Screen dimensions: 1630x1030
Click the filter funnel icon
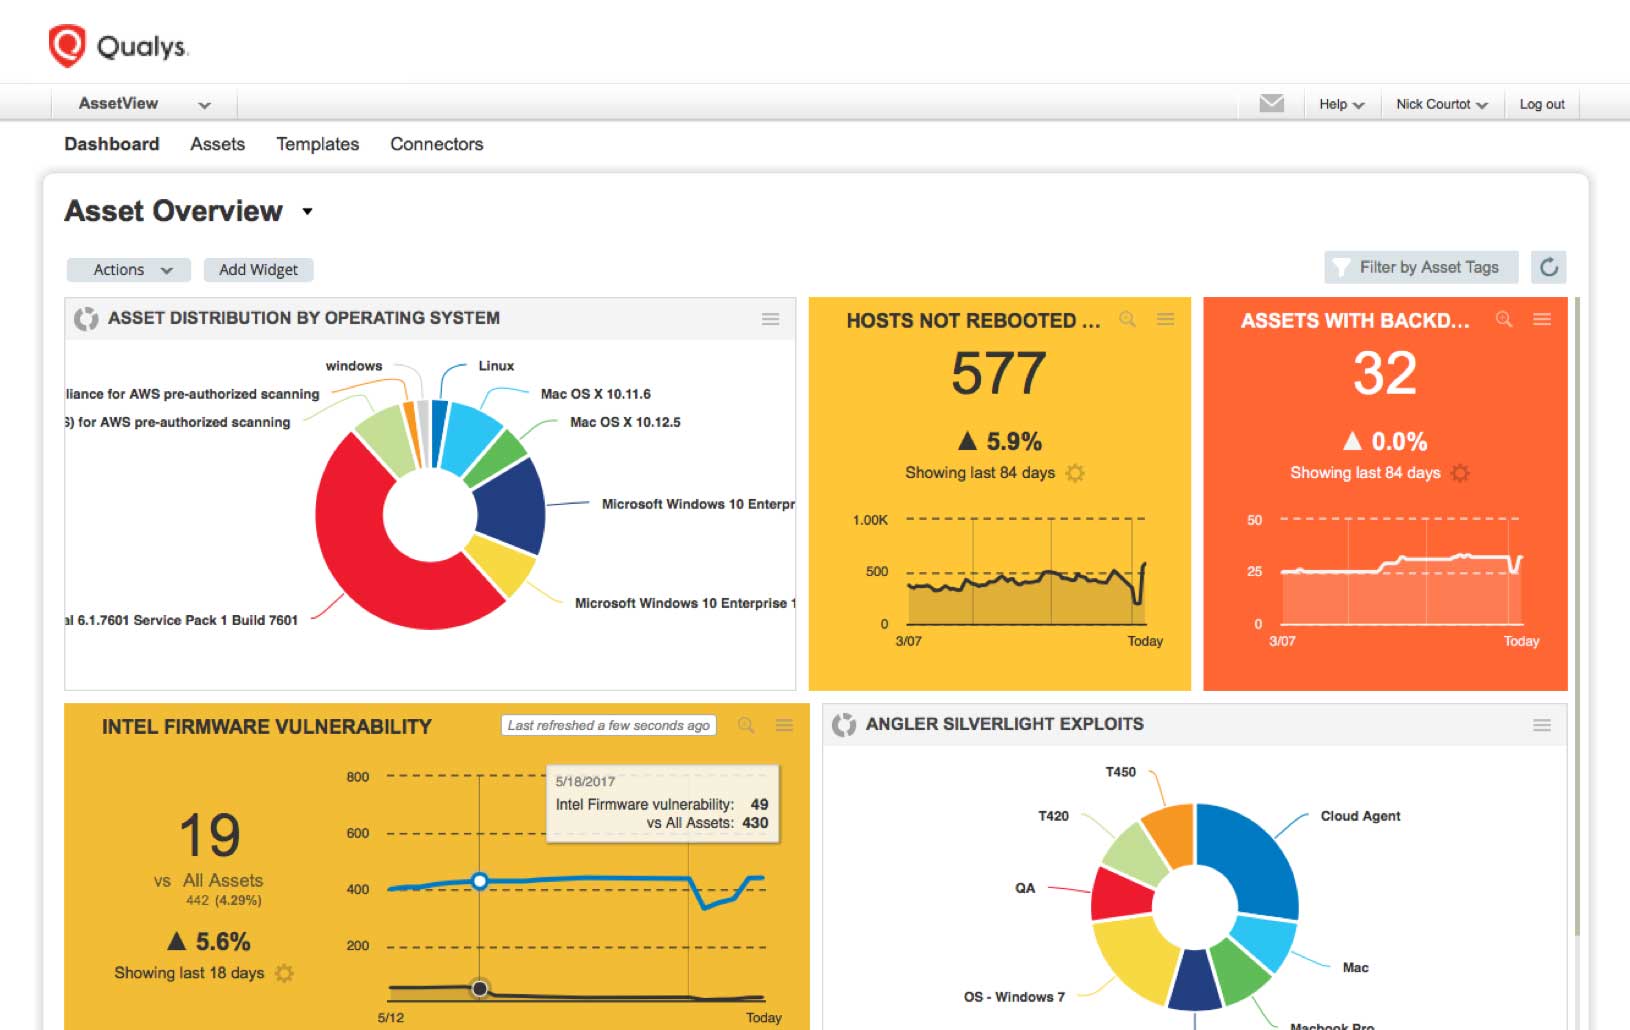pyautogui.click(x=1341, y=267)
